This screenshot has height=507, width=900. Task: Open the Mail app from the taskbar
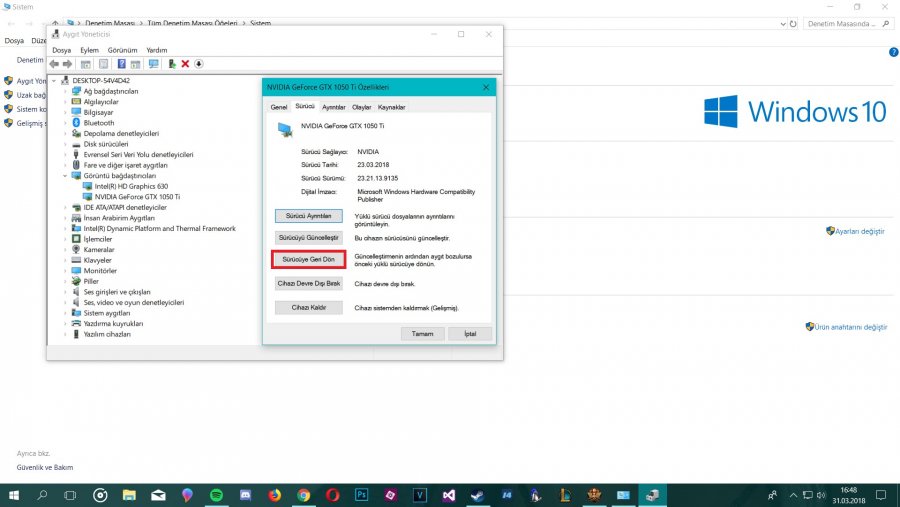[158, 495]
